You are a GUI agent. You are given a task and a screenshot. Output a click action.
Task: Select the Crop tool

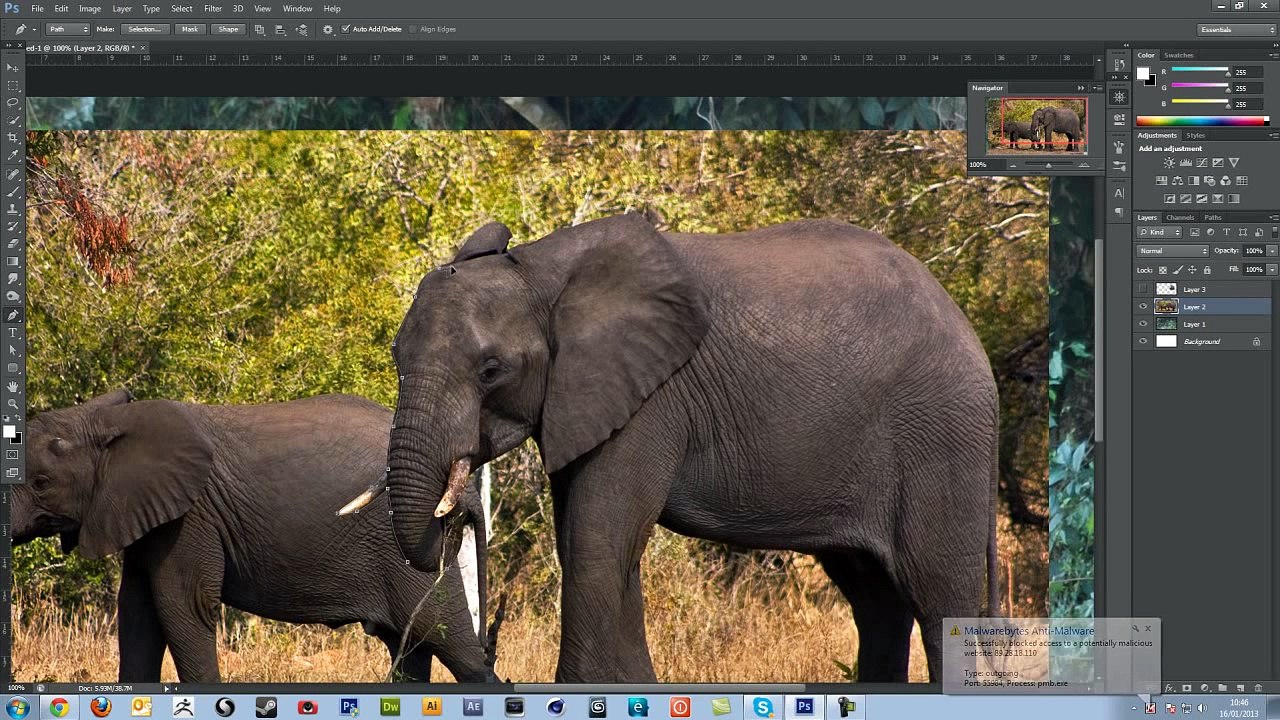(x=13, y=138)
